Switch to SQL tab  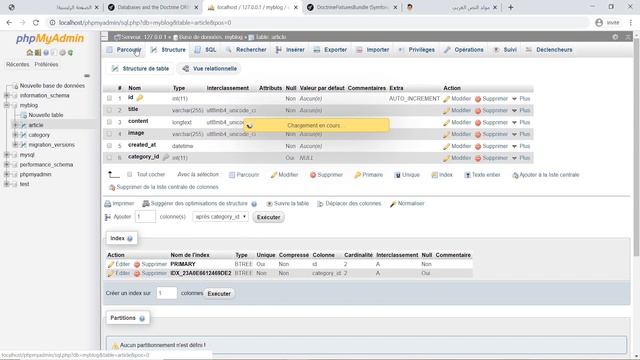click(205, 50)
